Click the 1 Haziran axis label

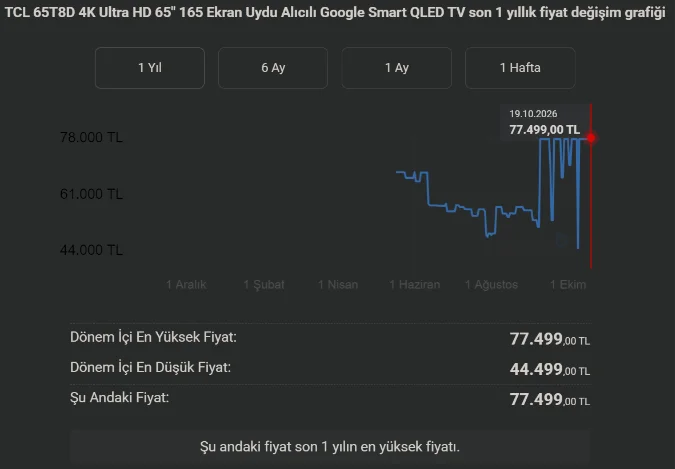tap(415, 285)
